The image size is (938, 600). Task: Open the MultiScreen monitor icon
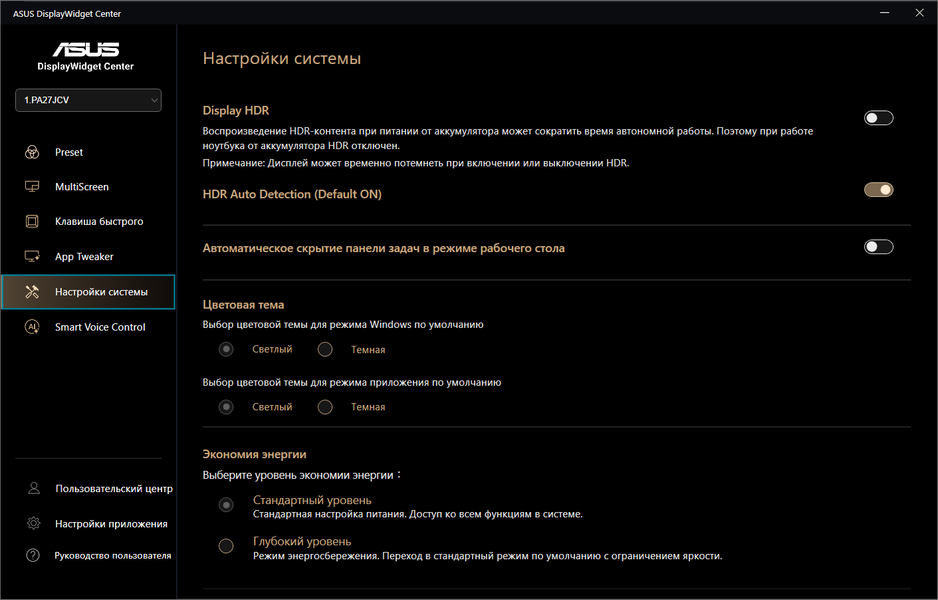(33, 187)
